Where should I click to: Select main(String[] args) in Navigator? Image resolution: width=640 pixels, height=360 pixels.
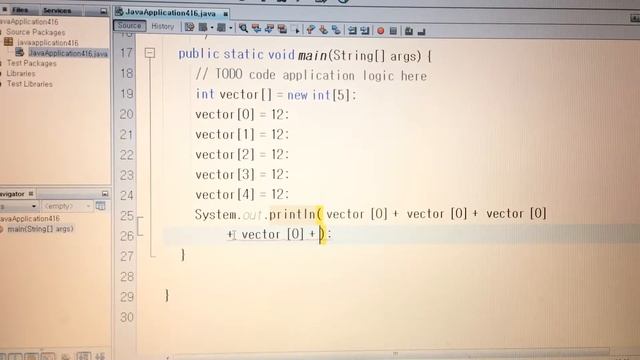click(x=40, y=229)
